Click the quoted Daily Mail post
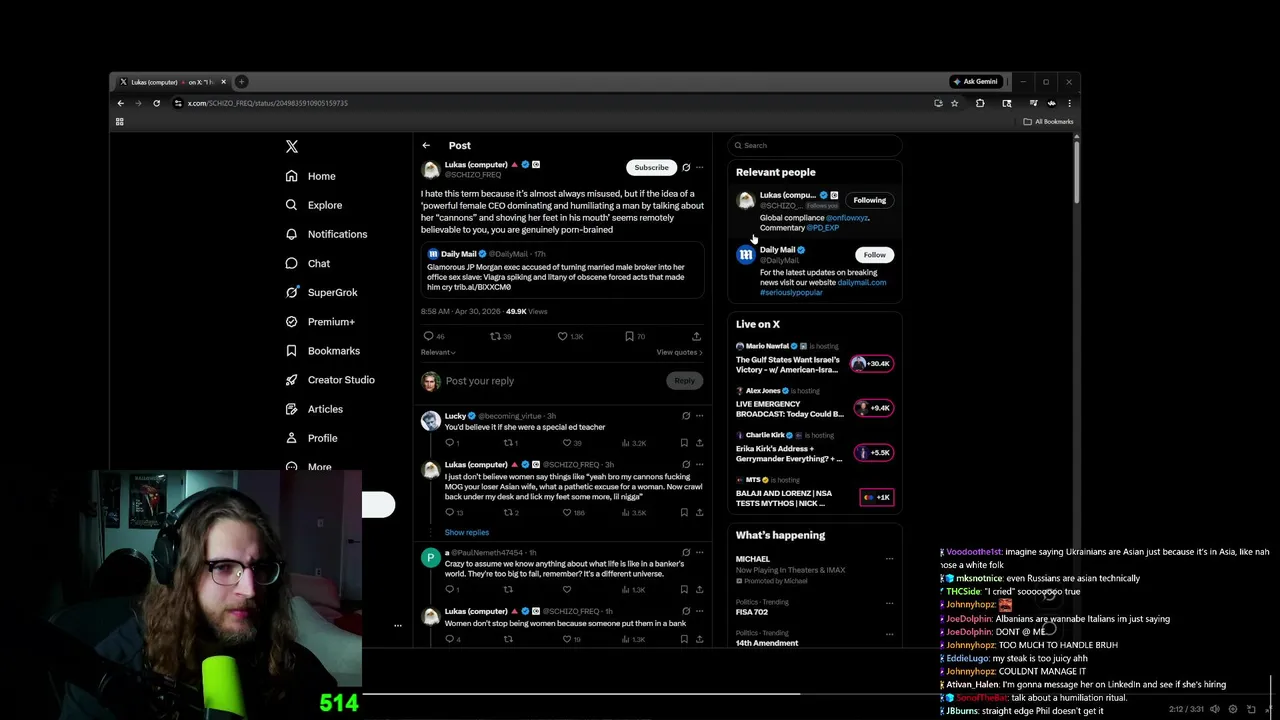Screen dimensions: 1280x720 click(563, 271)
